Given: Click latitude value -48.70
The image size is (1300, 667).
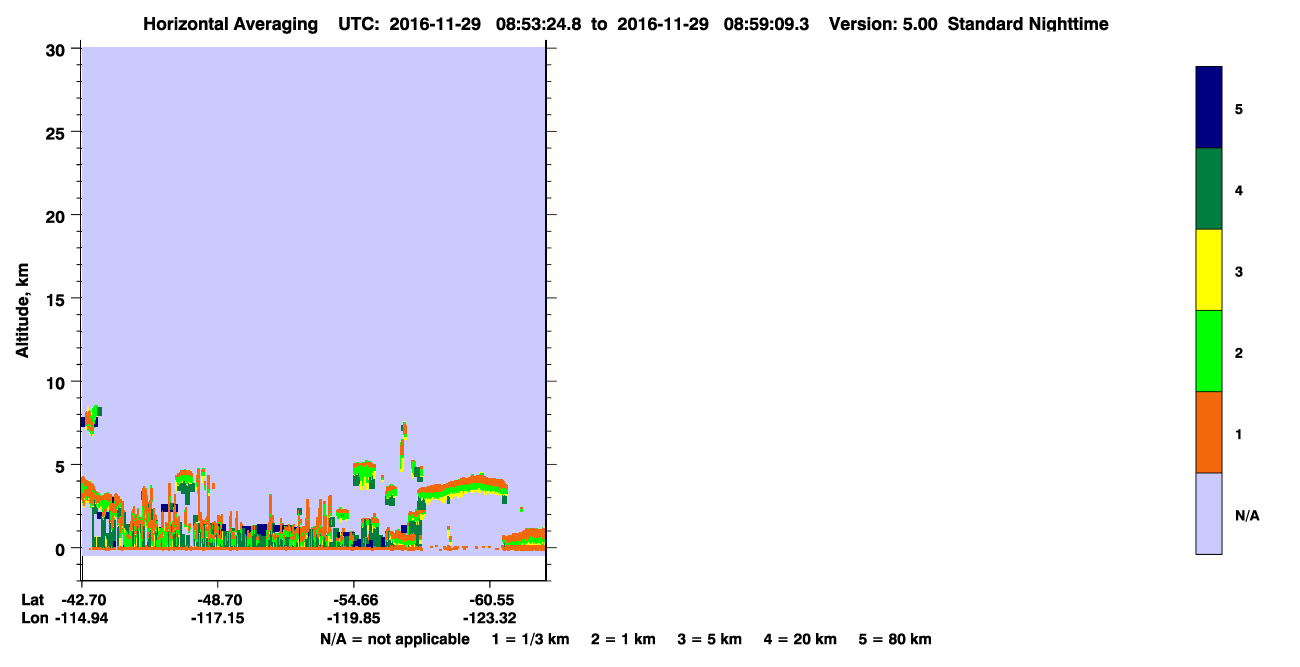Looking at the screenshot, I should (x=218, y=600).
